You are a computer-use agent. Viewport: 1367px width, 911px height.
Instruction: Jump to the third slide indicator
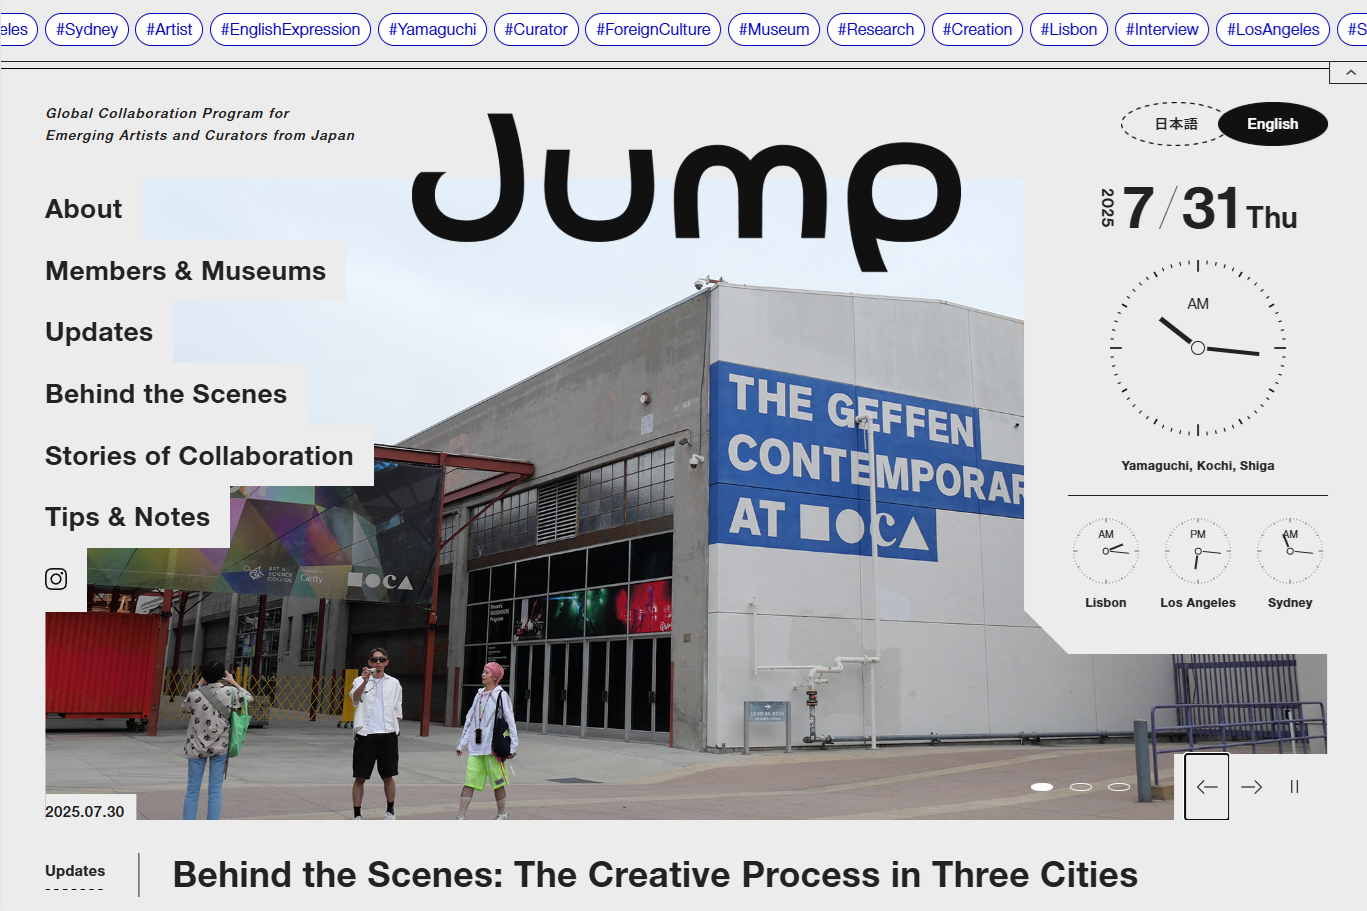(1119, 787)
